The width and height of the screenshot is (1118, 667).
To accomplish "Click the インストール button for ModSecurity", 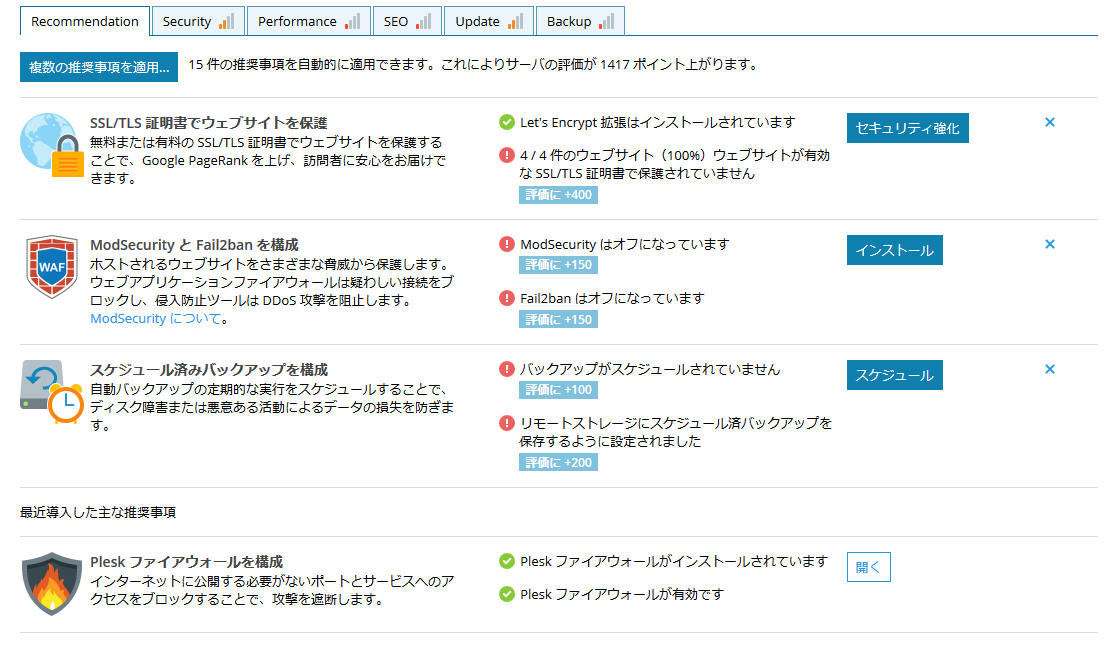I will point(894,250).
